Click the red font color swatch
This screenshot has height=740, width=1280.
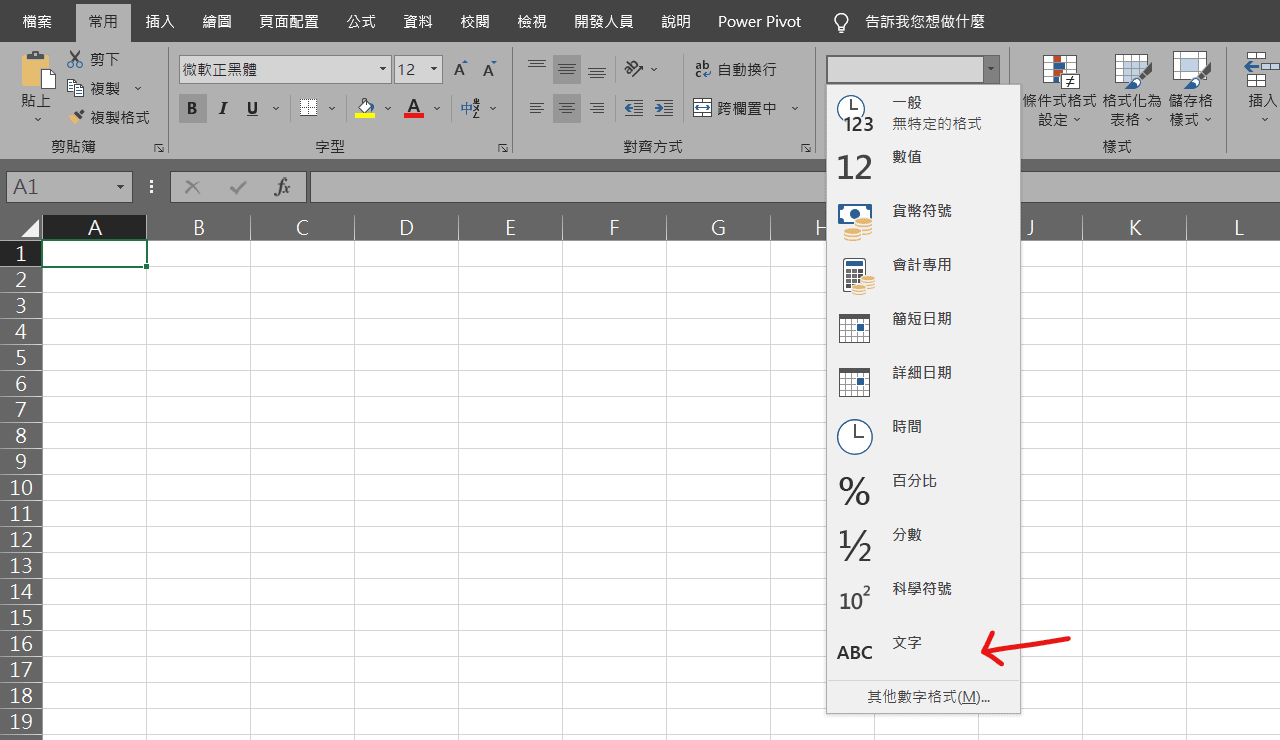pyautogui.click(x=413, y=115)
